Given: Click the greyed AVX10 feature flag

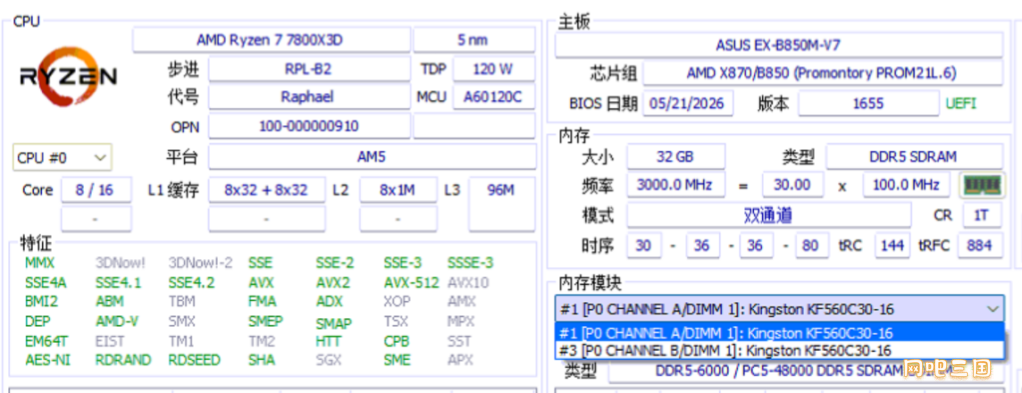Looking at the screenshot, I should pos(467,283).
